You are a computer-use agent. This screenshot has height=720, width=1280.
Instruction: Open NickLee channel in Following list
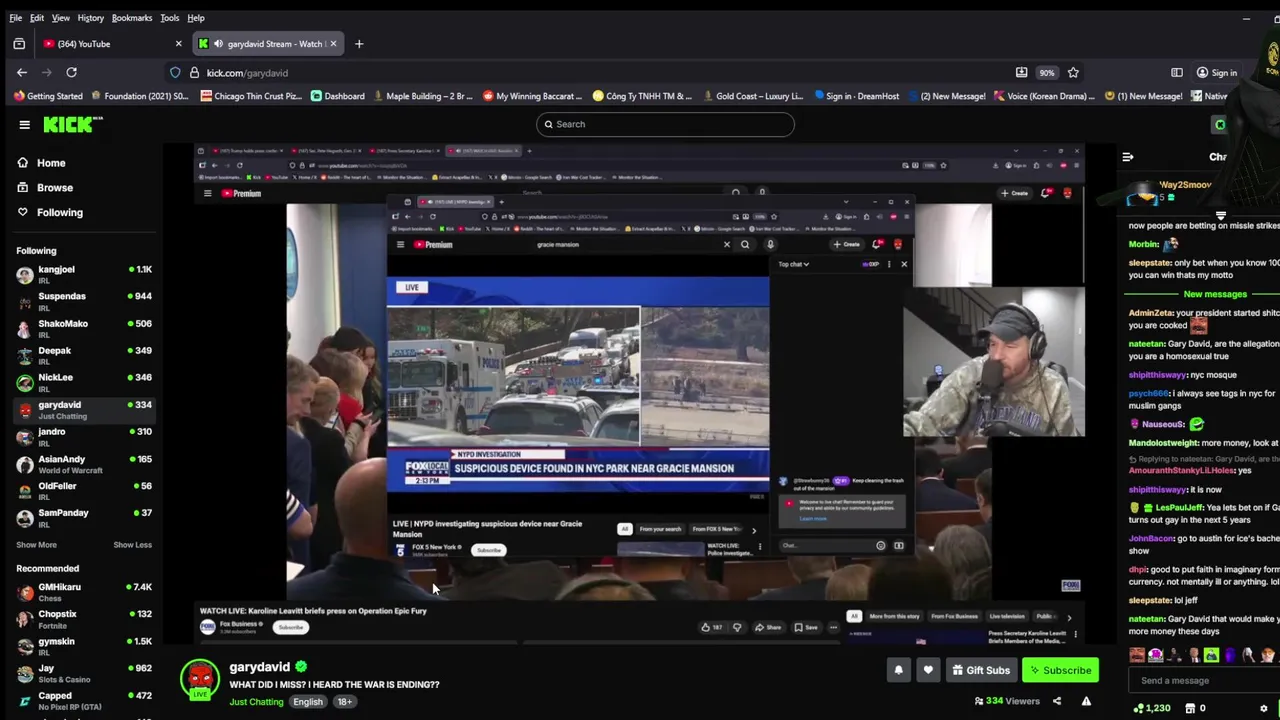coord(84,383)
